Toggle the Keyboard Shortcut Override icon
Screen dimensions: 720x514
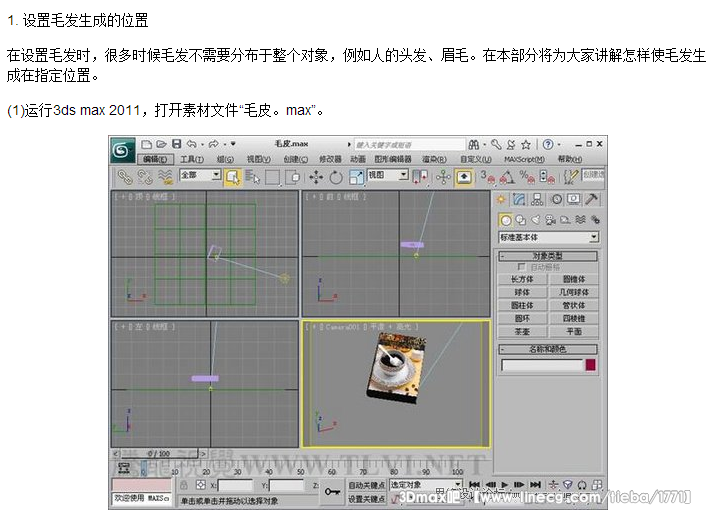[464, 177]
